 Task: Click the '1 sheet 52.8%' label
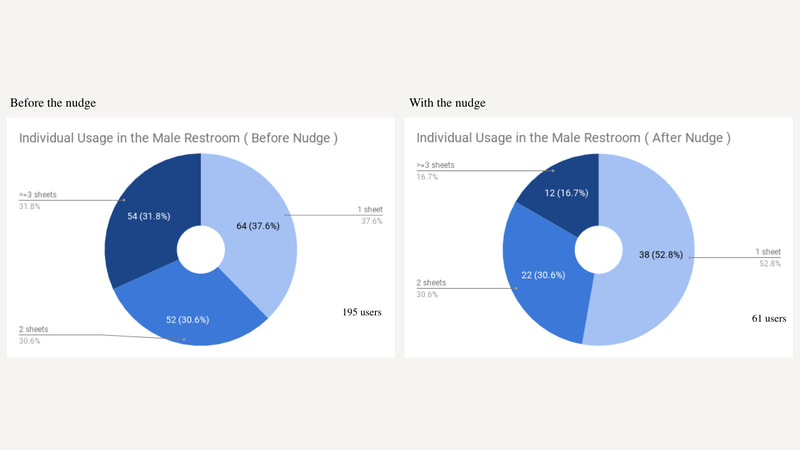pos(768,258)
